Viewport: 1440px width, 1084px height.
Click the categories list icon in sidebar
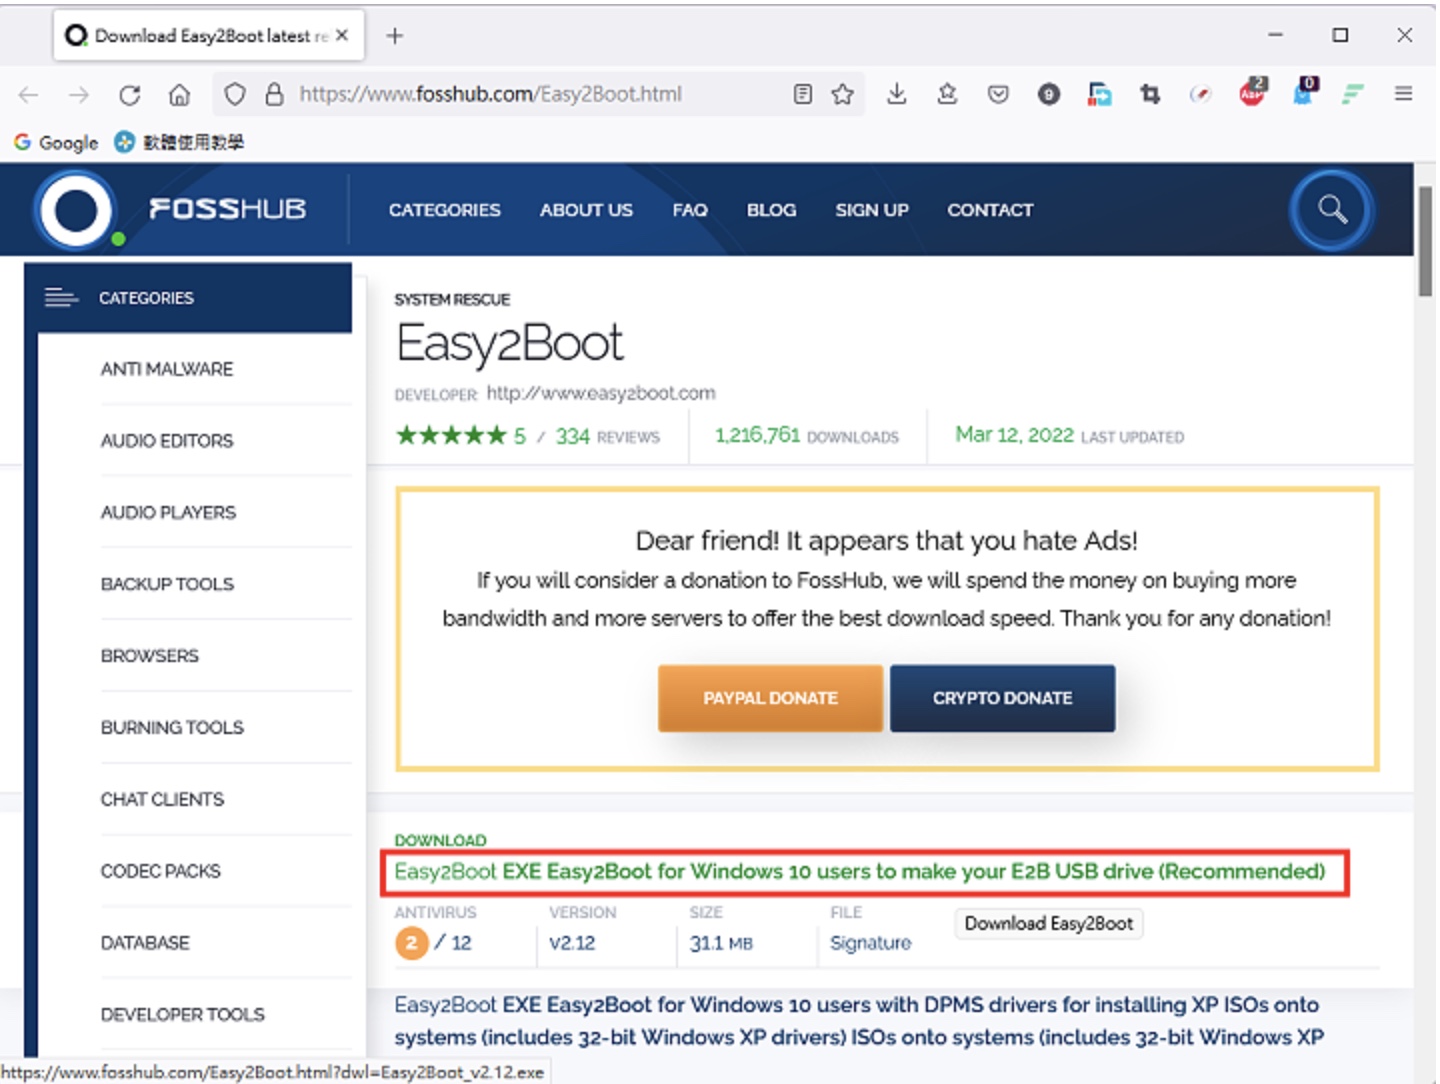(61, 298)
